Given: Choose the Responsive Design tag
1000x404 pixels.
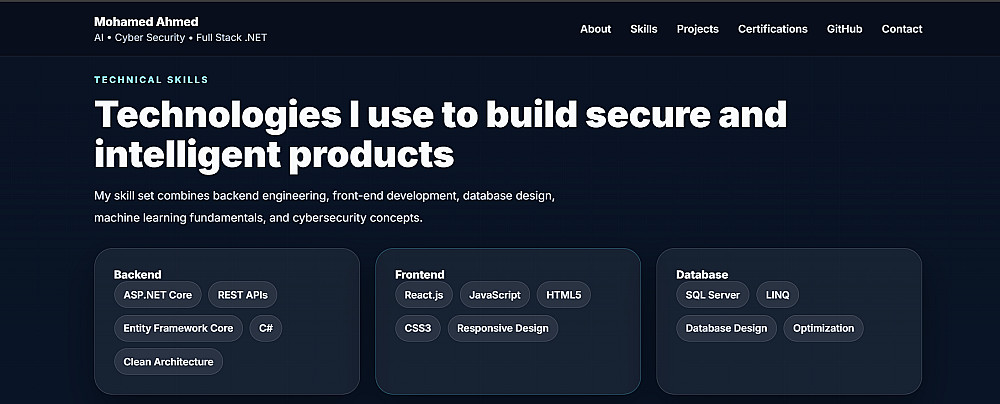Looking at the screenshot, I should [x=503, y=328].
